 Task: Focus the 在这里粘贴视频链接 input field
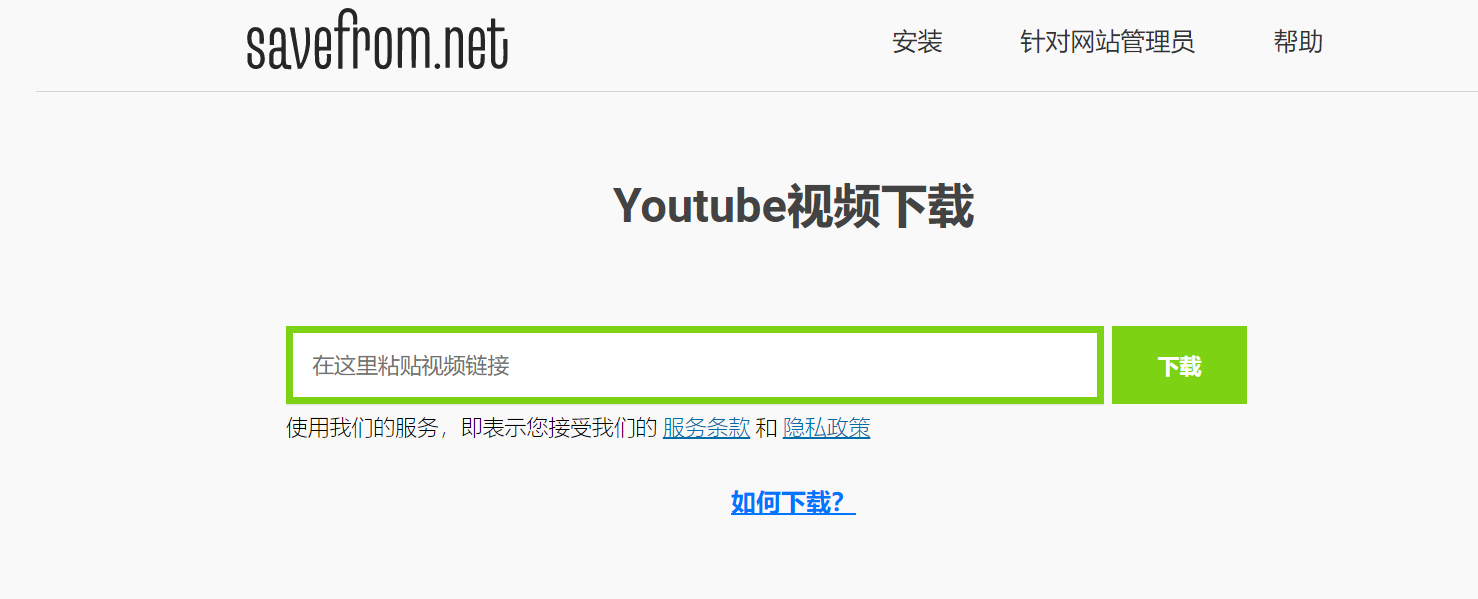695,365
